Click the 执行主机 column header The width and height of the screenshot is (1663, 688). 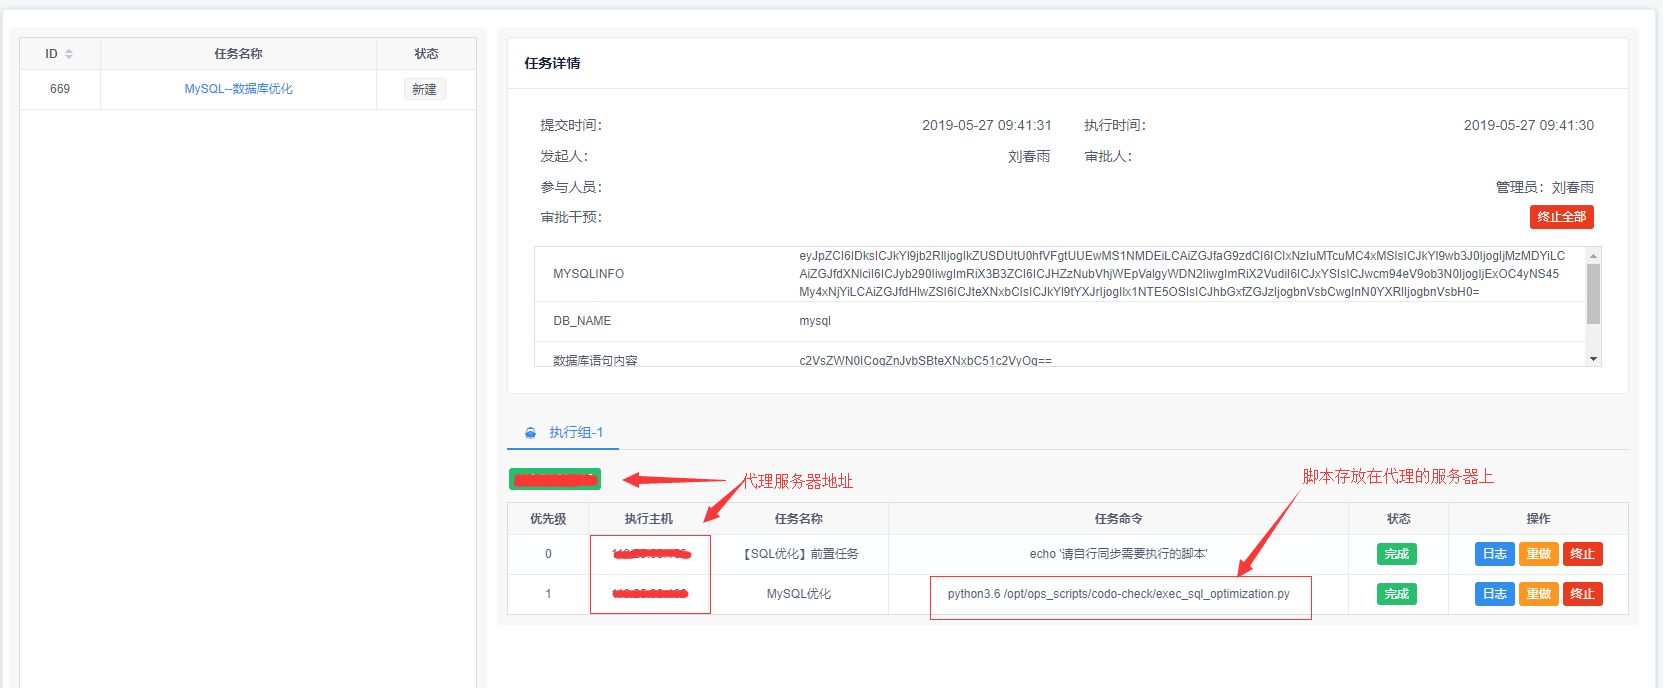click(649, 519)
